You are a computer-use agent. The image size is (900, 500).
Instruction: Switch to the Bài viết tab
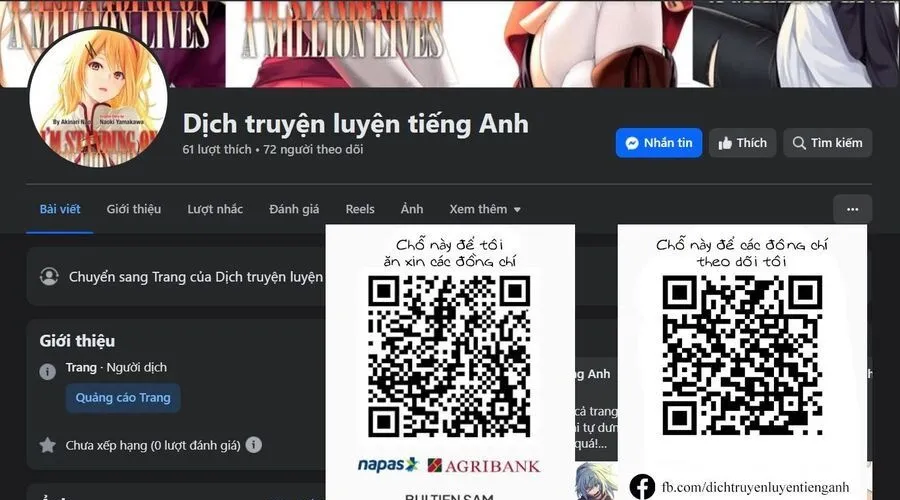(60, 209)
